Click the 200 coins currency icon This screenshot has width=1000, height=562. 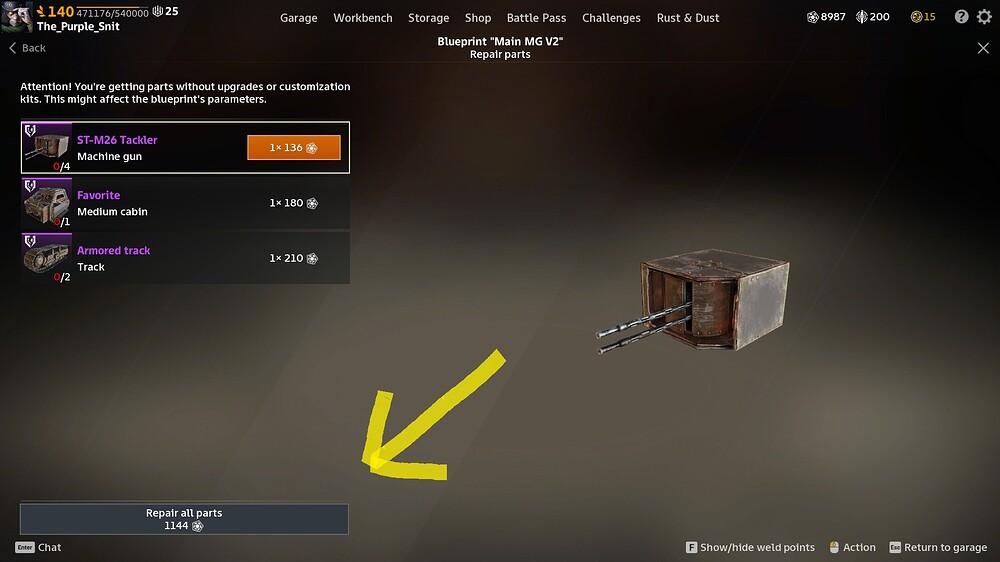(862, 17)
